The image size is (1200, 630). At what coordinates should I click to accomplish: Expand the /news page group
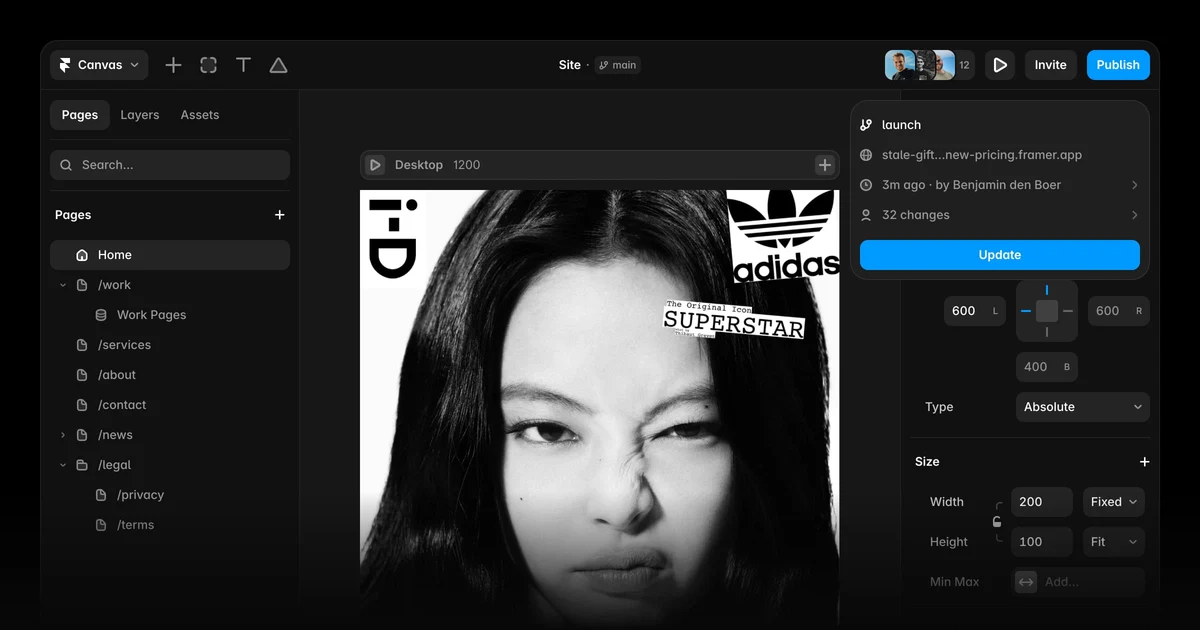coord(63,435)
